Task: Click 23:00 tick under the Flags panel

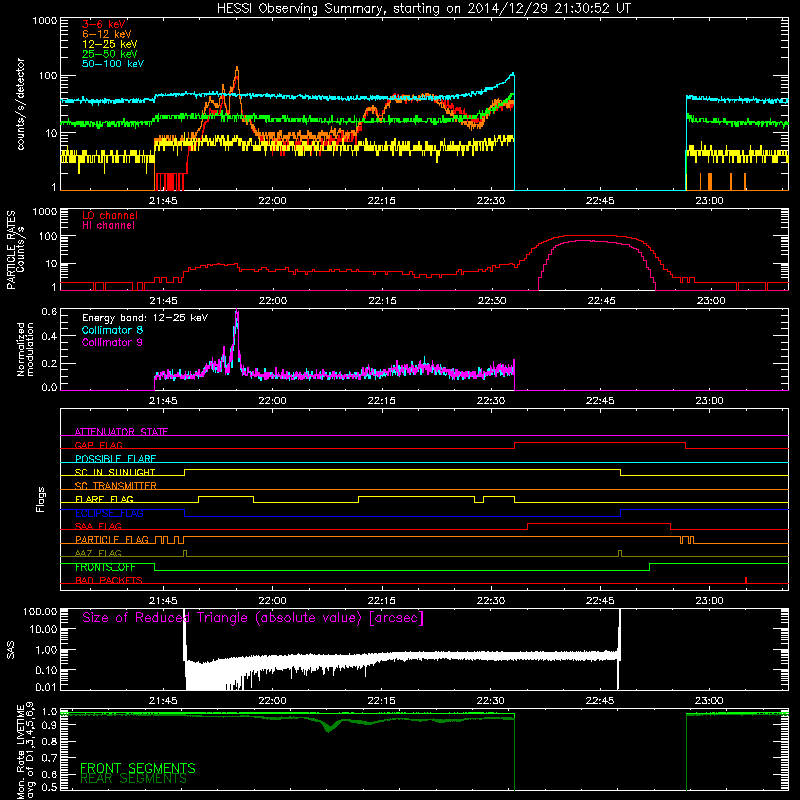Action: coord(709,601)
